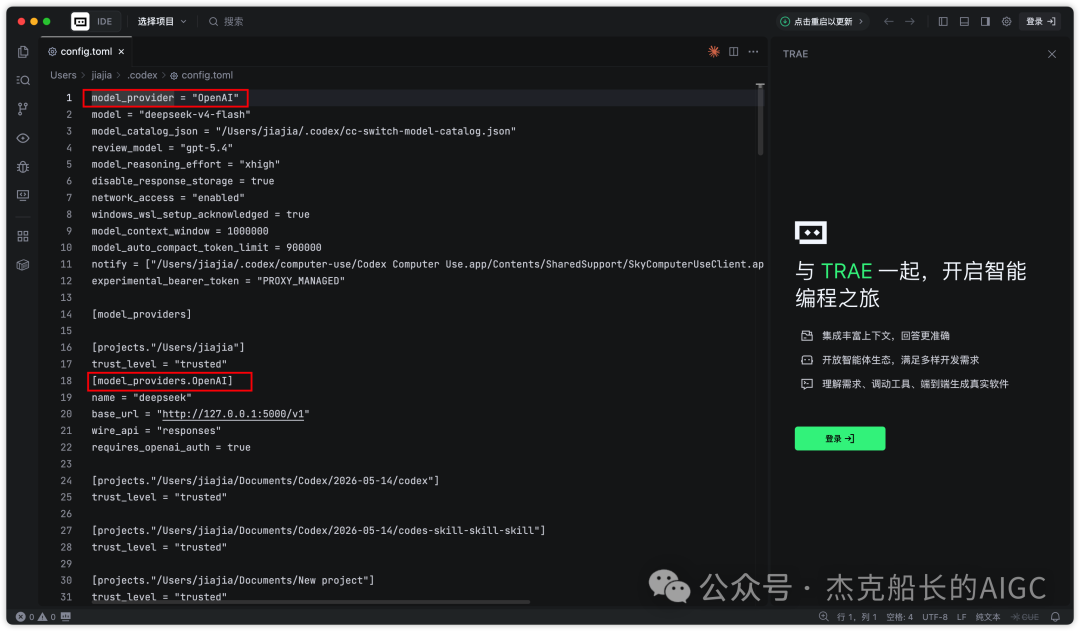The height and width of the screenshot is (631, 1080).
Task: Click line model_context_window = 1000000
Action: coord(180,231)
